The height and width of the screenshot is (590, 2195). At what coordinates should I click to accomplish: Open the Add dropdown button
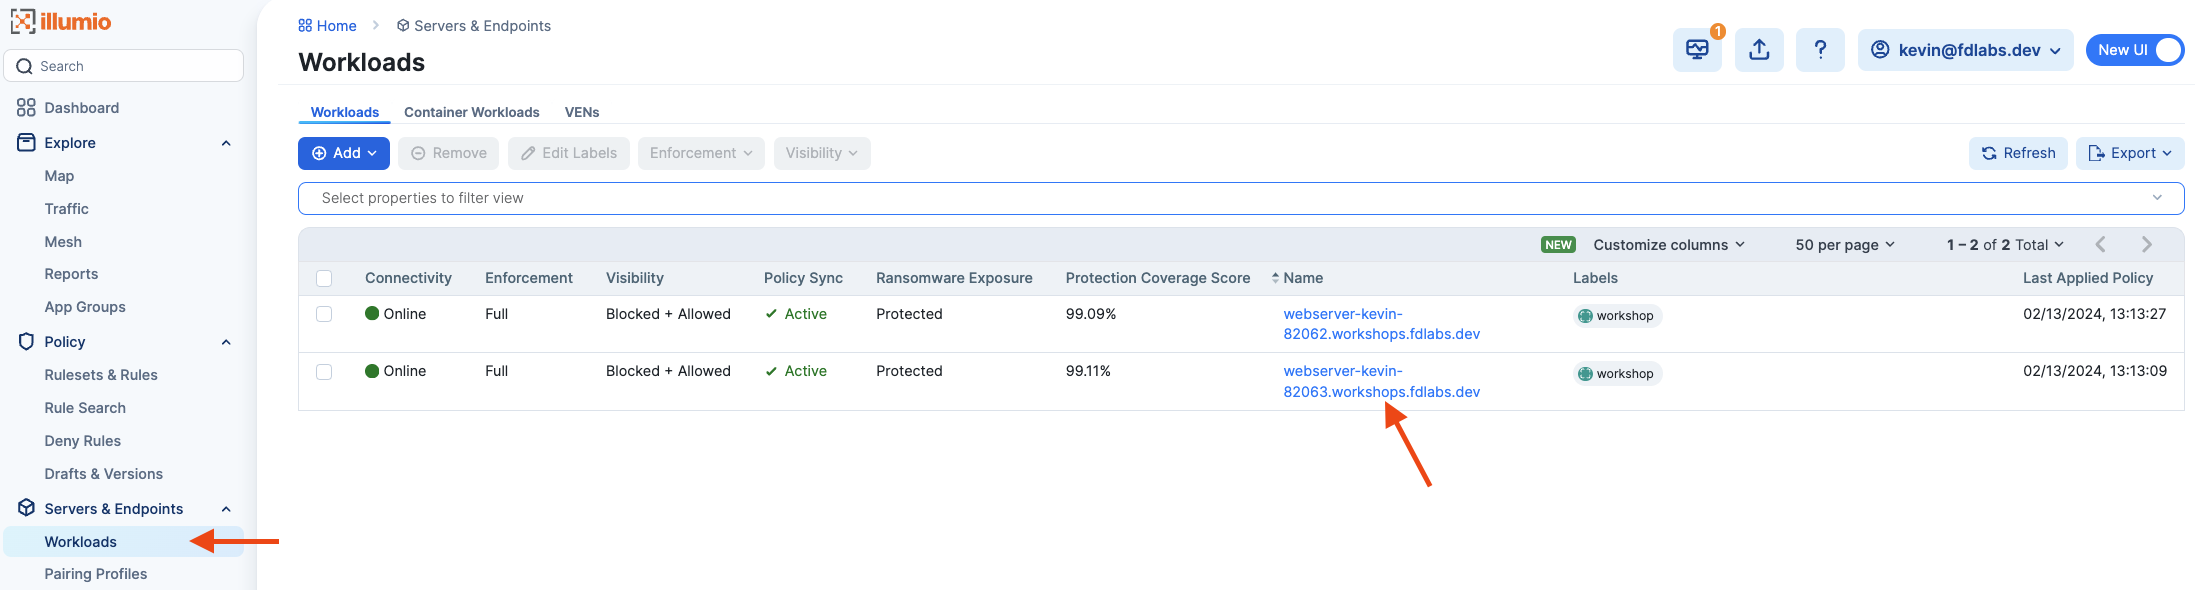[344, 153]
